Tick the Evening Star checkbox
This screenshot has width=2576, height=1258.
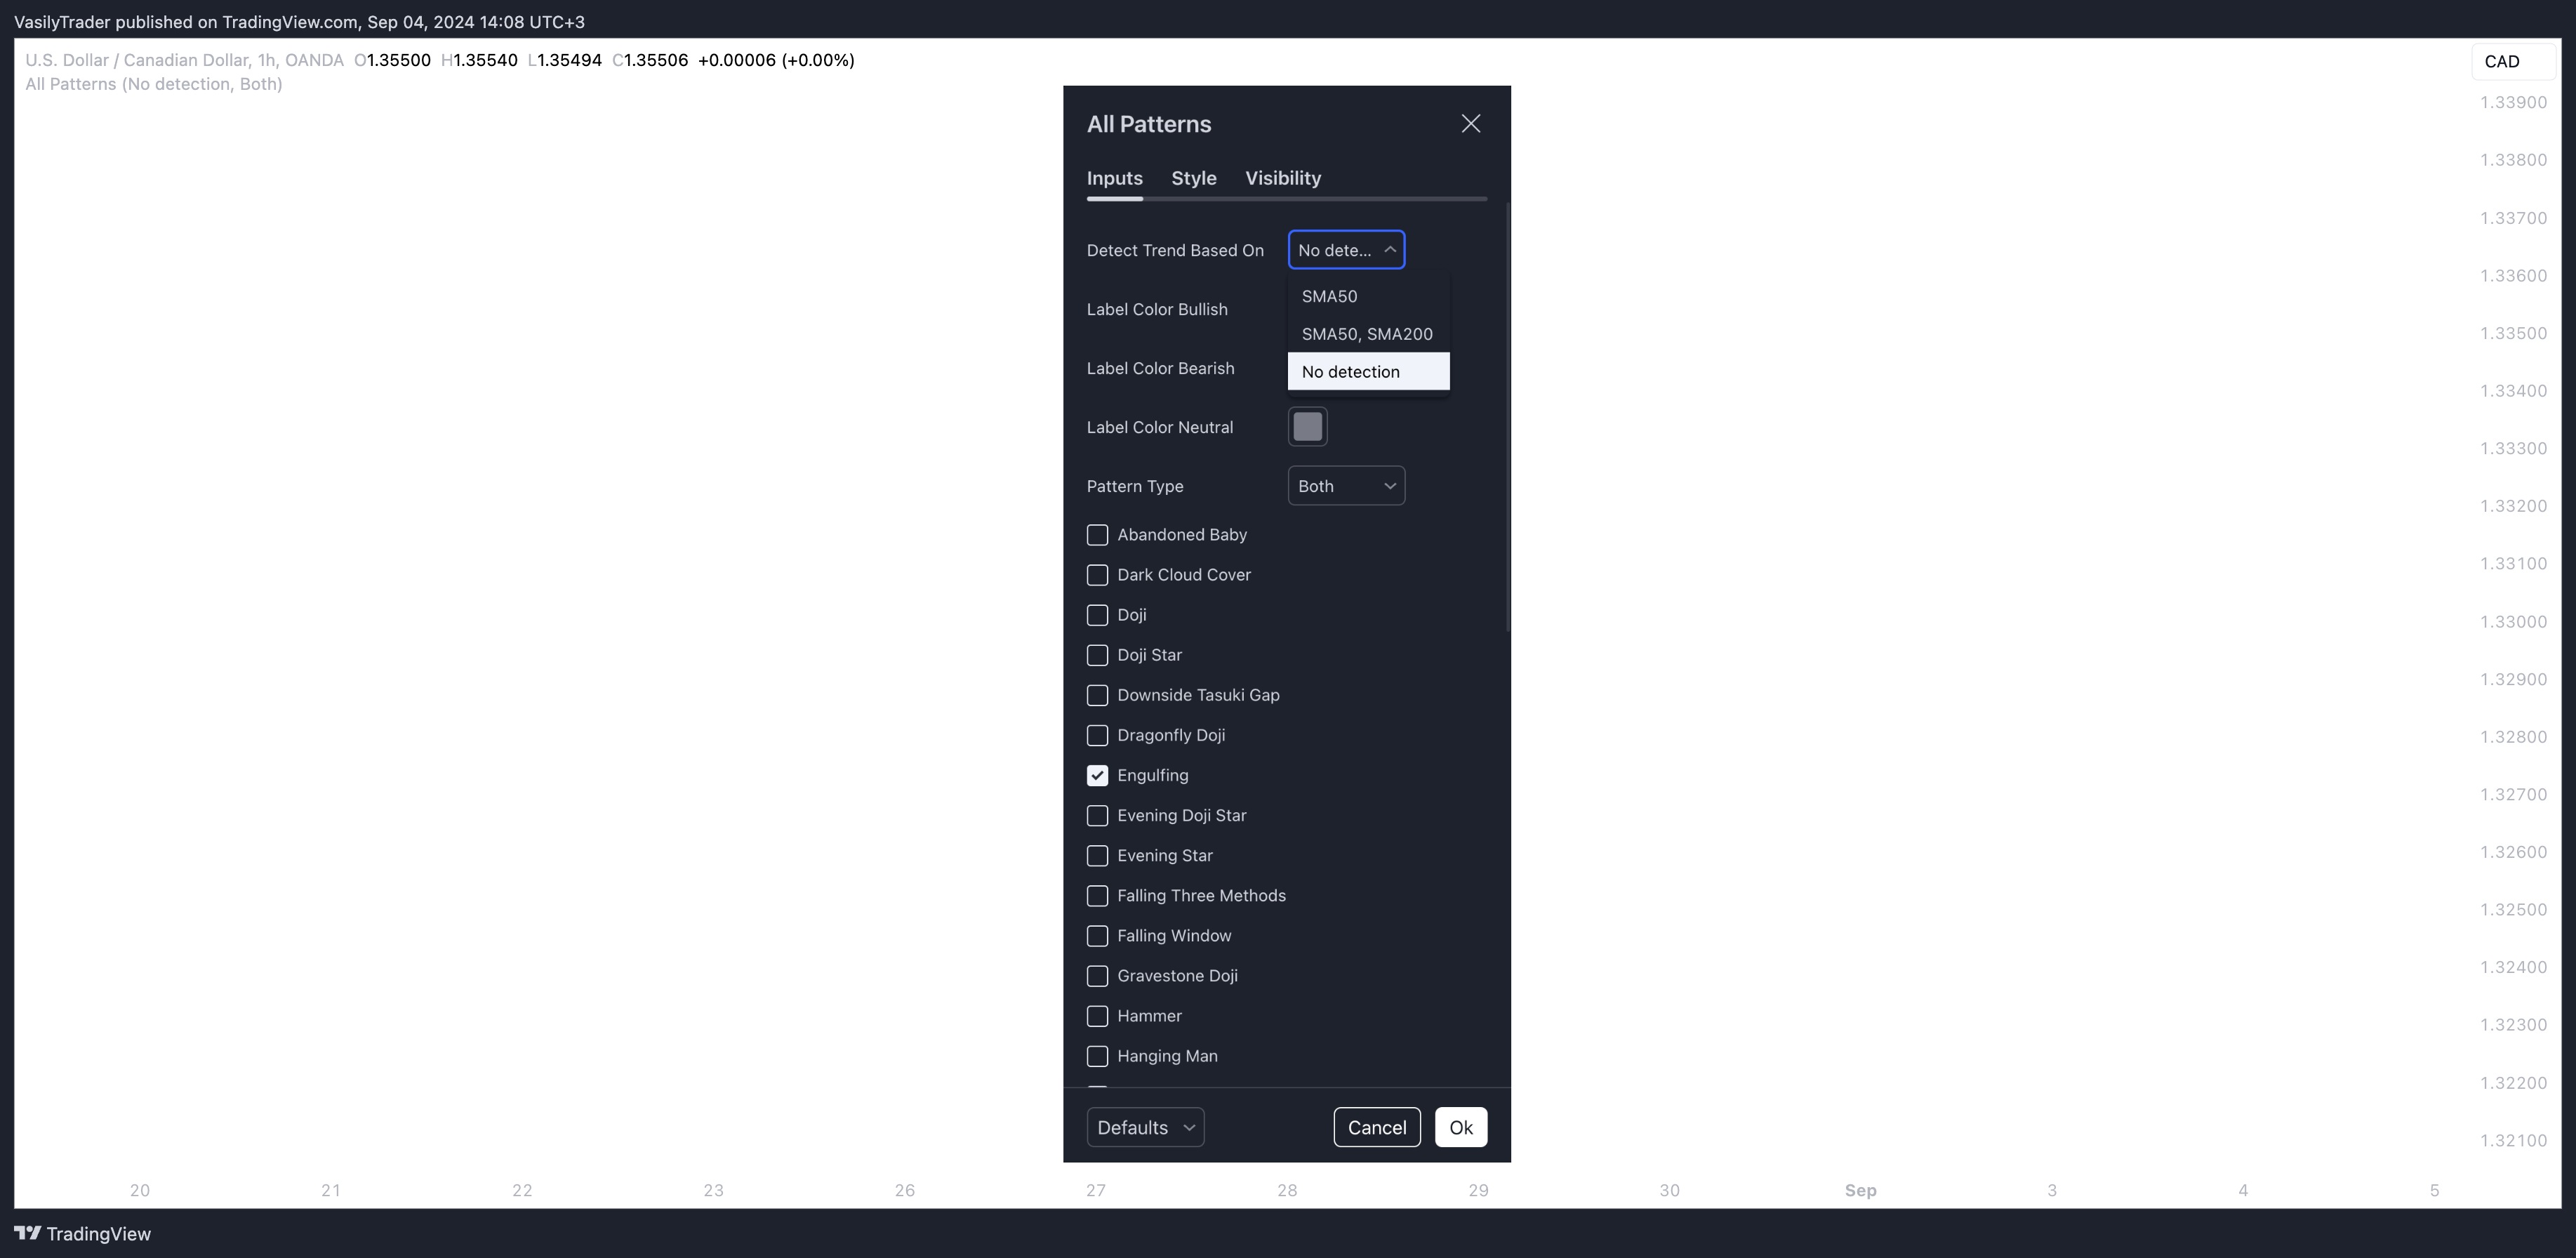1097,855
